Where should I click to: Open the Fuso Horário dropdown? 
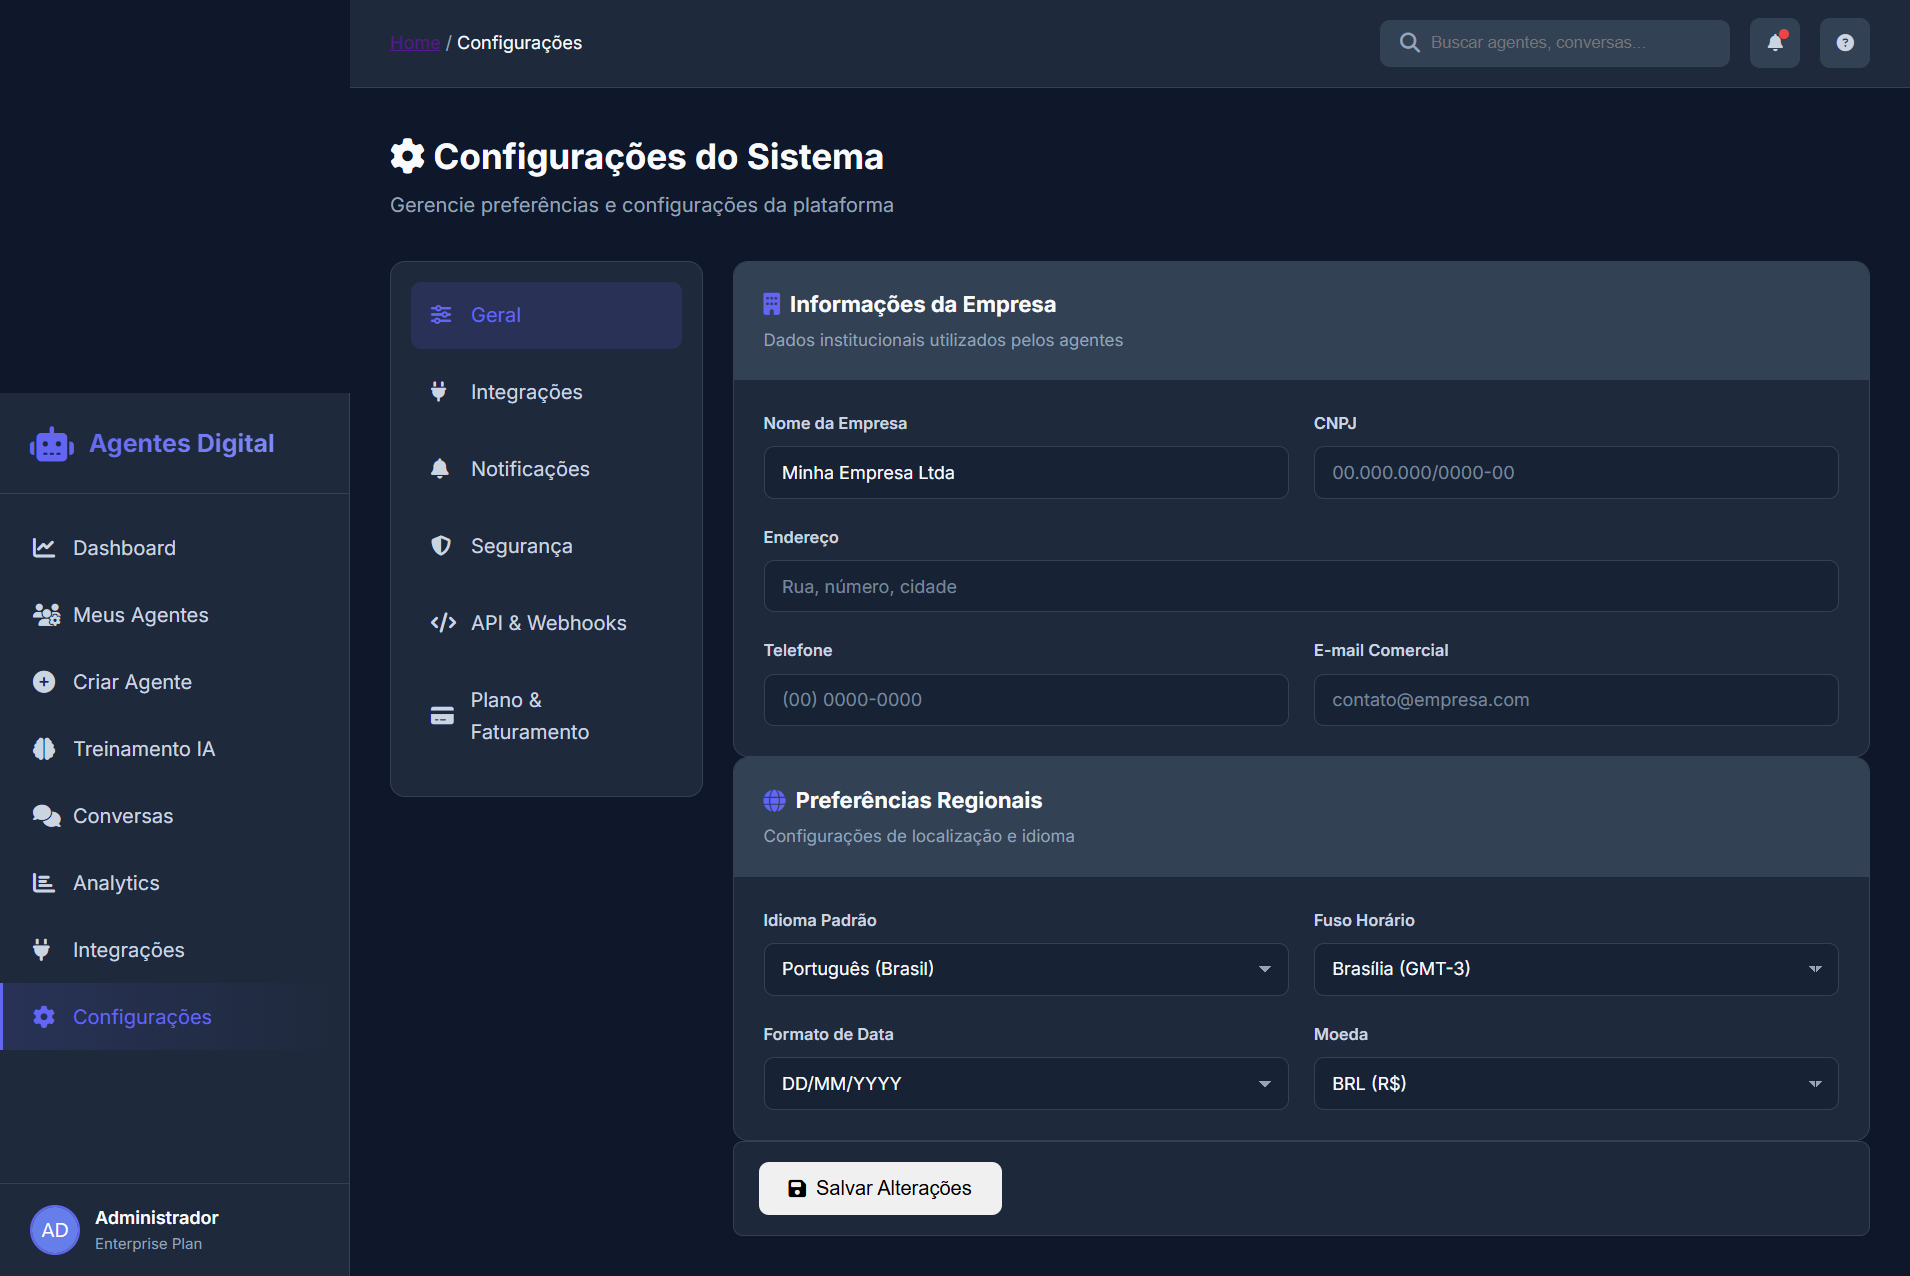[1576, 969]
